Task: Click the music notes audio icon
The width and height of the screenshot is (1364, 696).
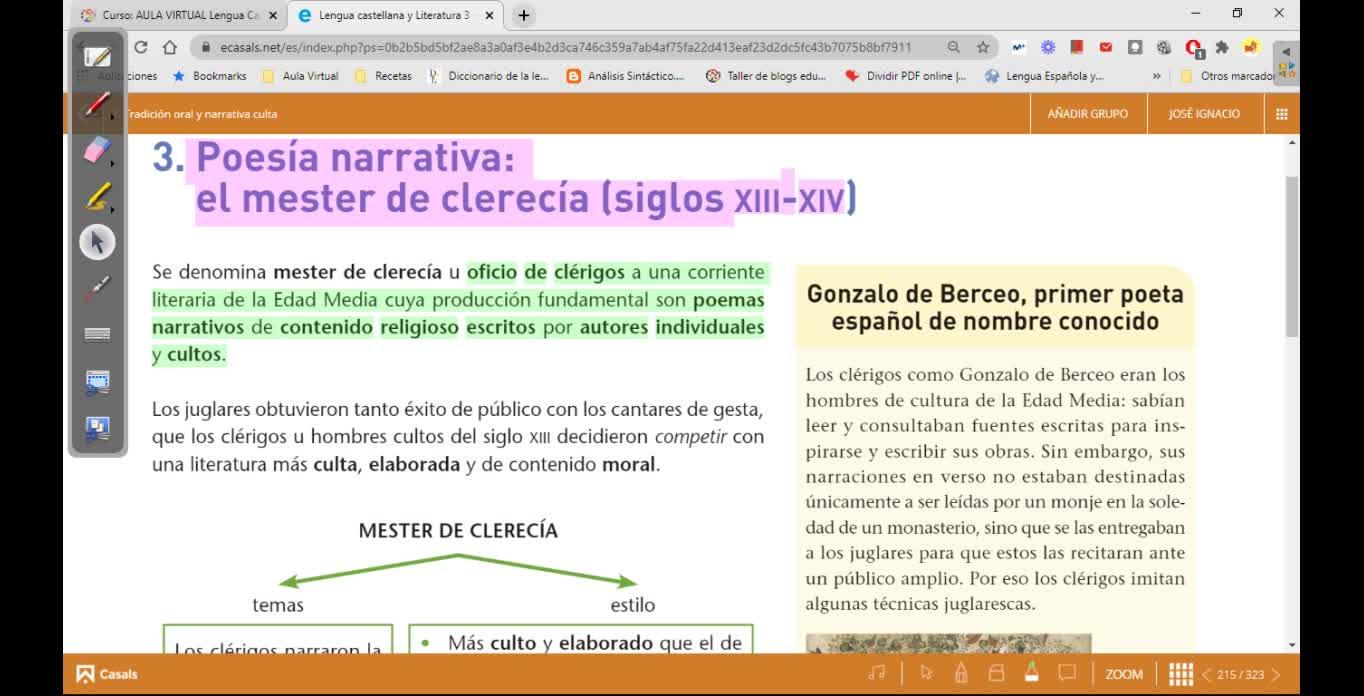Action: [x=877, y=674]
